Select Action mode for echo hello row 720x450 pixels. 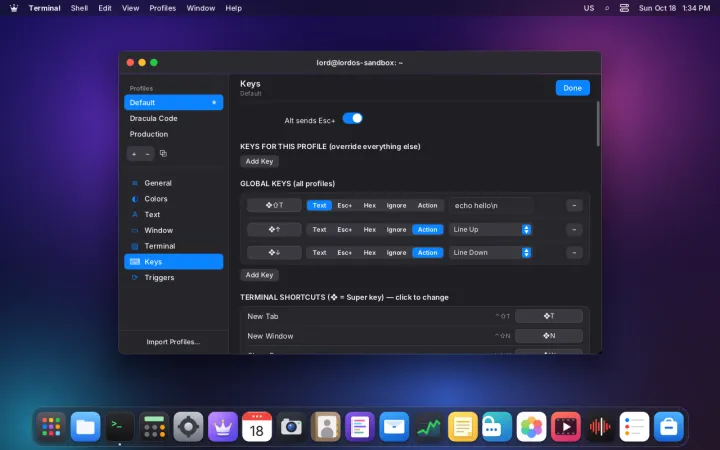[428, 205]
